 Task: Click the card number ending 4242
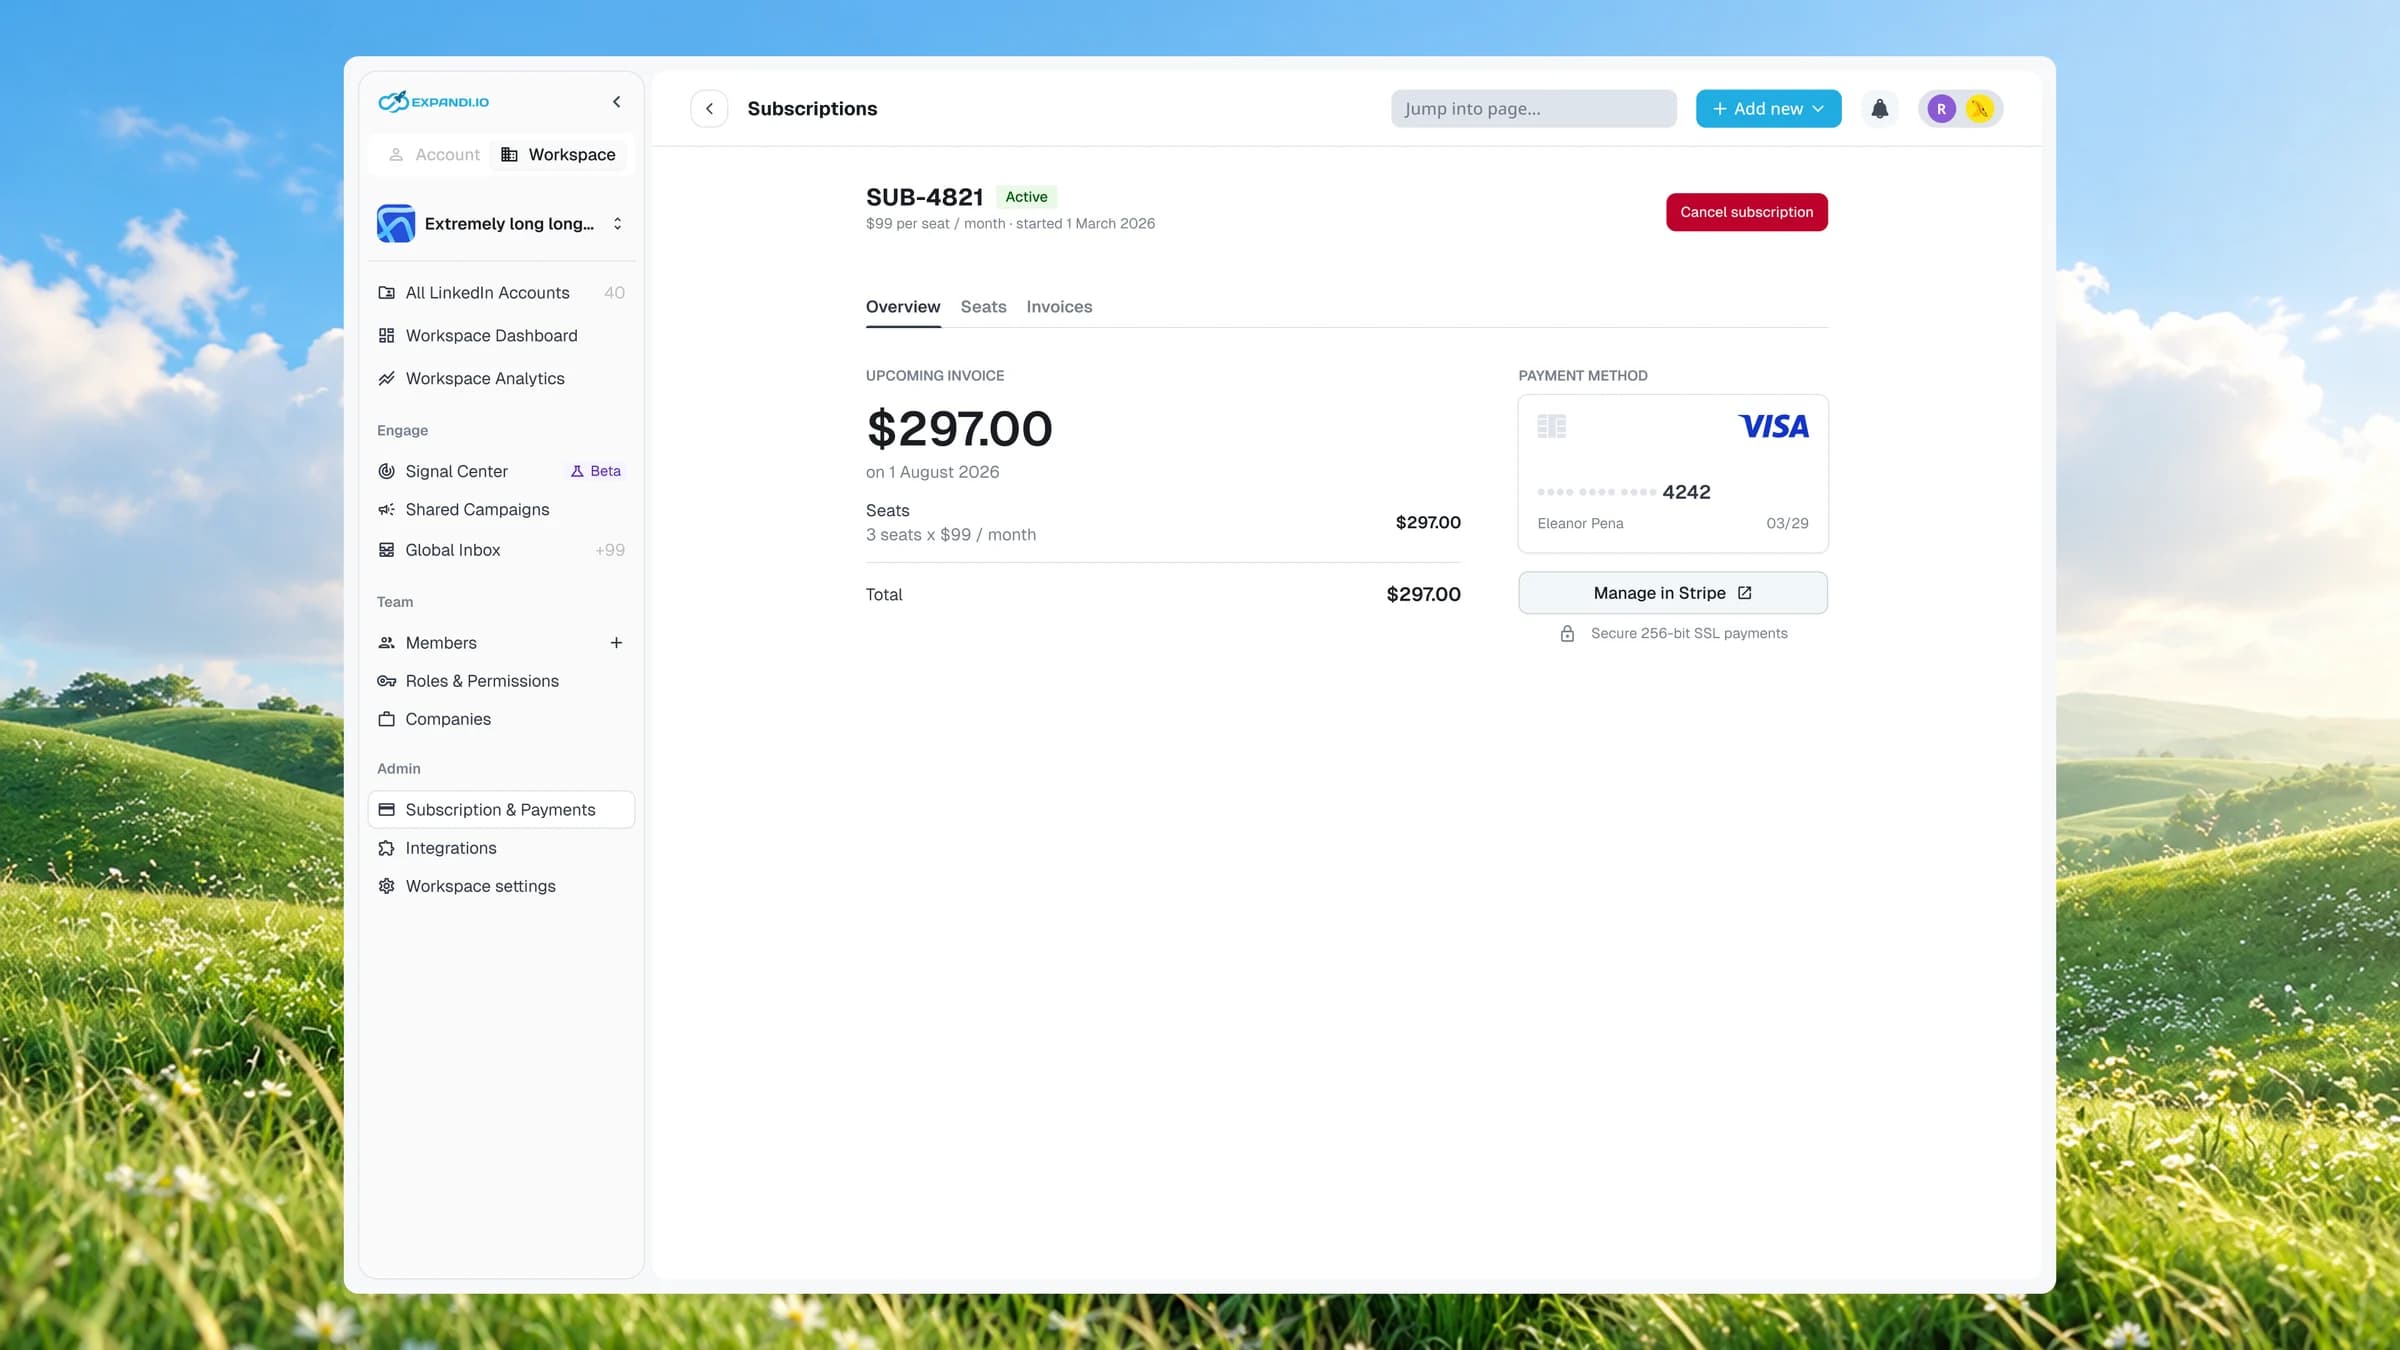pos(1623,492)
